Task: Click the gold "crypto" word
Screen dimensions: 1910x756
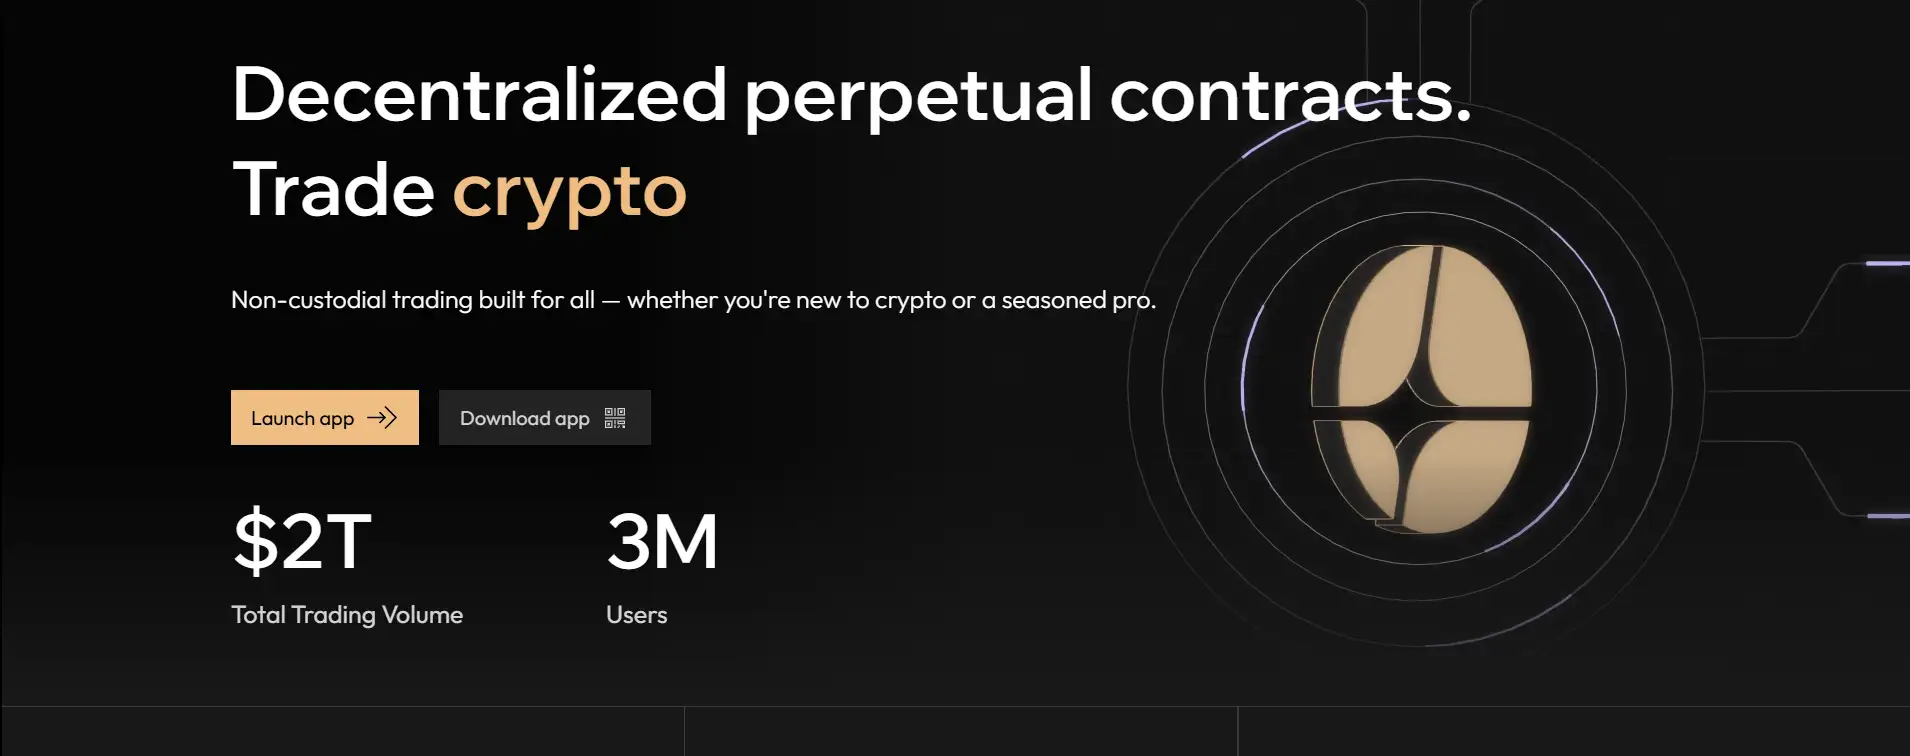Action: tap(569, 190)
